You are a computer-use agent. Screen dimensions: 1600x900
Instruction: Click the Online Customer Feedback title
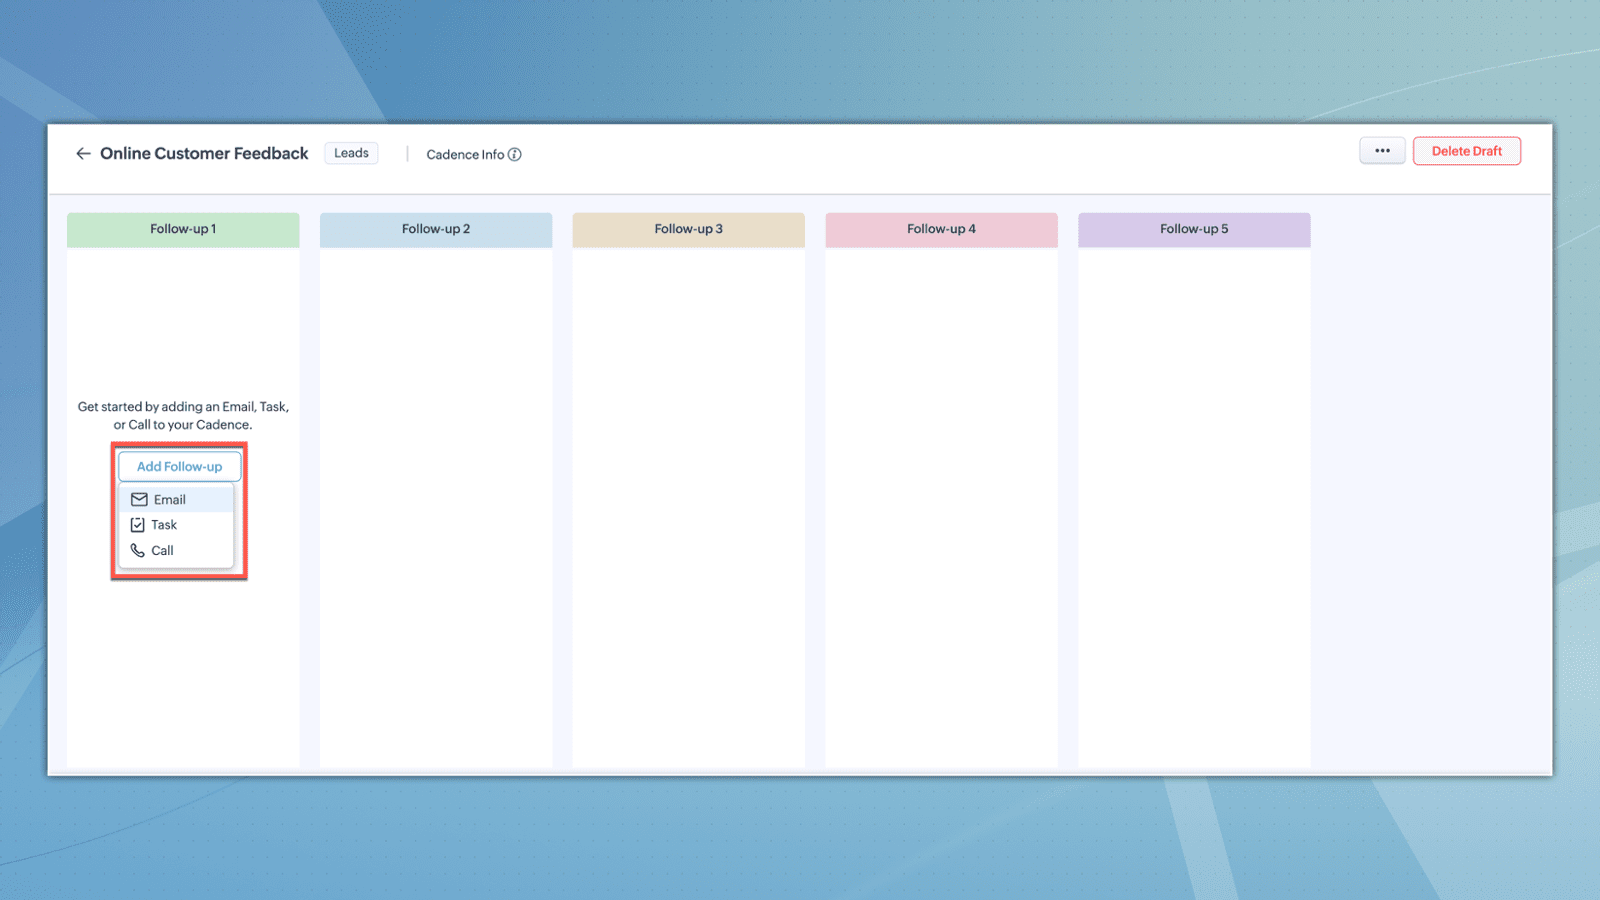click(x=204, y=153)
